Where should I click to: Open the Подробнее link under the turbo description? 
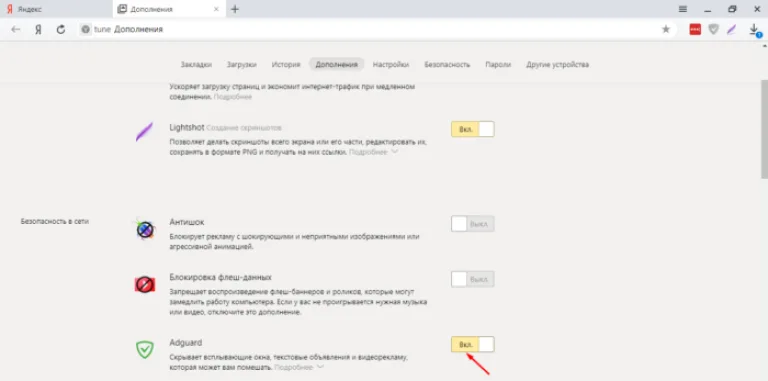233,97
